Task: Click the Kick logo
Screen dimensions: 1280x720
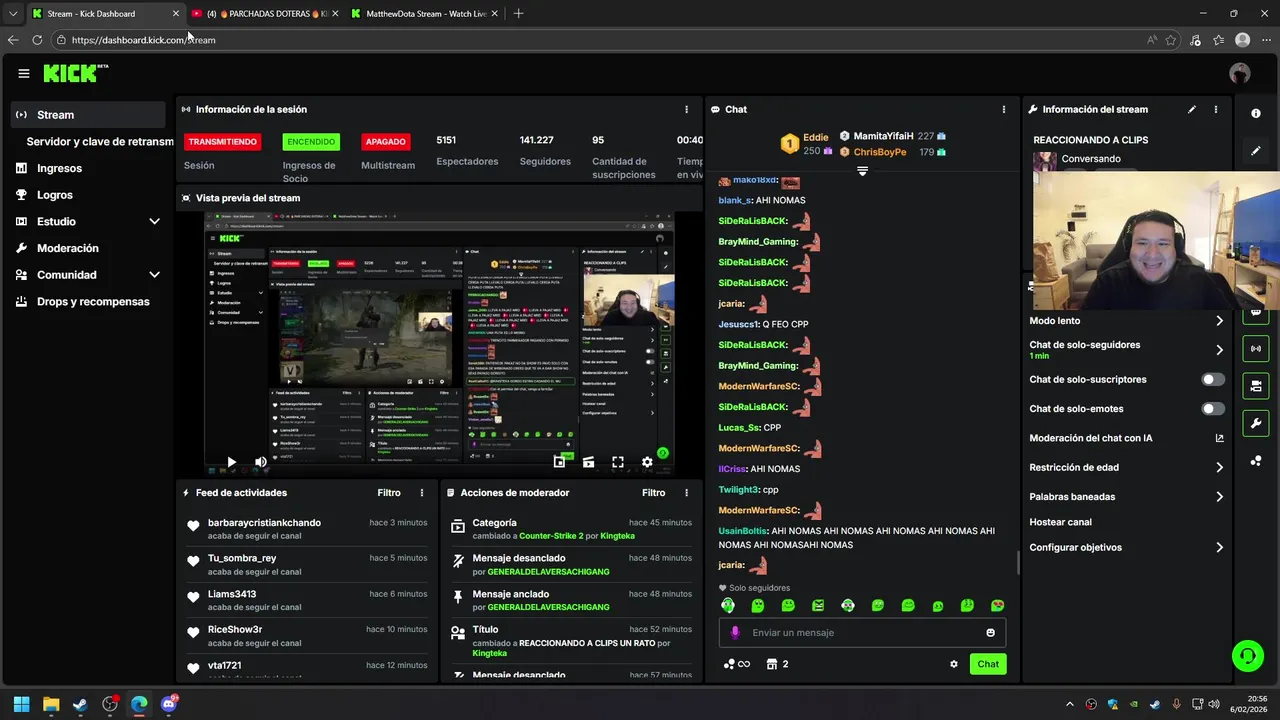Action: point(75,73)
